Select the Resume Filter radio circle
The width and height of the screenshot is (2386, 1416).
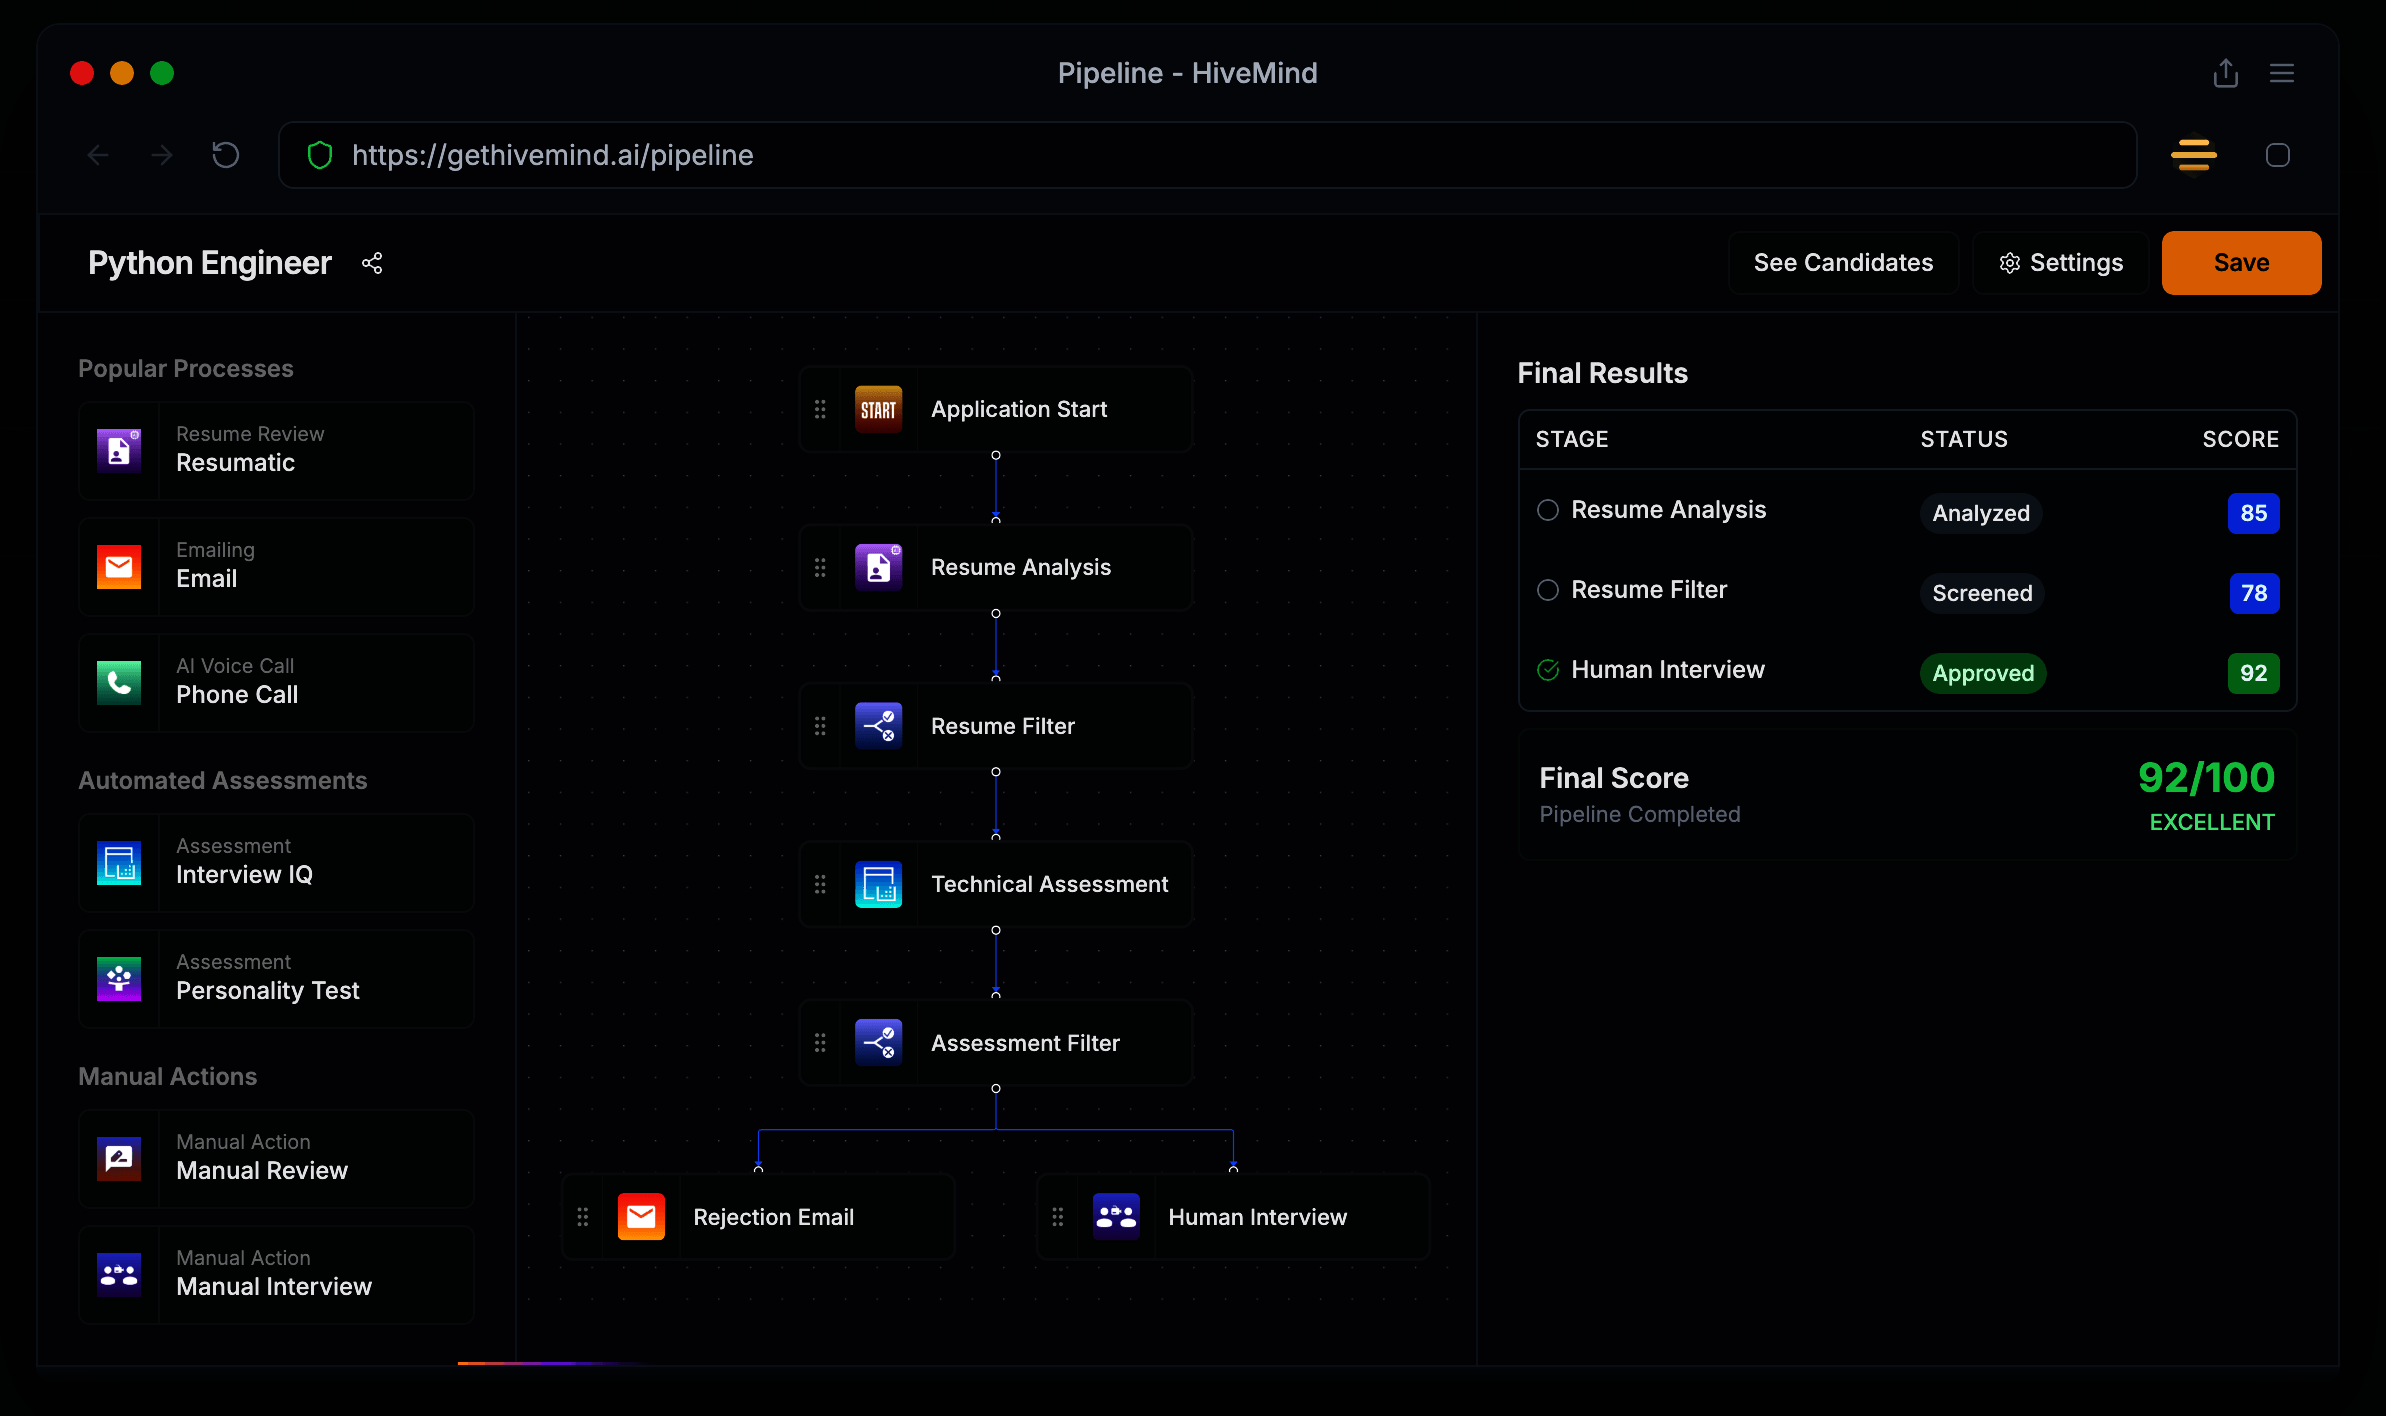[1548, 590]
